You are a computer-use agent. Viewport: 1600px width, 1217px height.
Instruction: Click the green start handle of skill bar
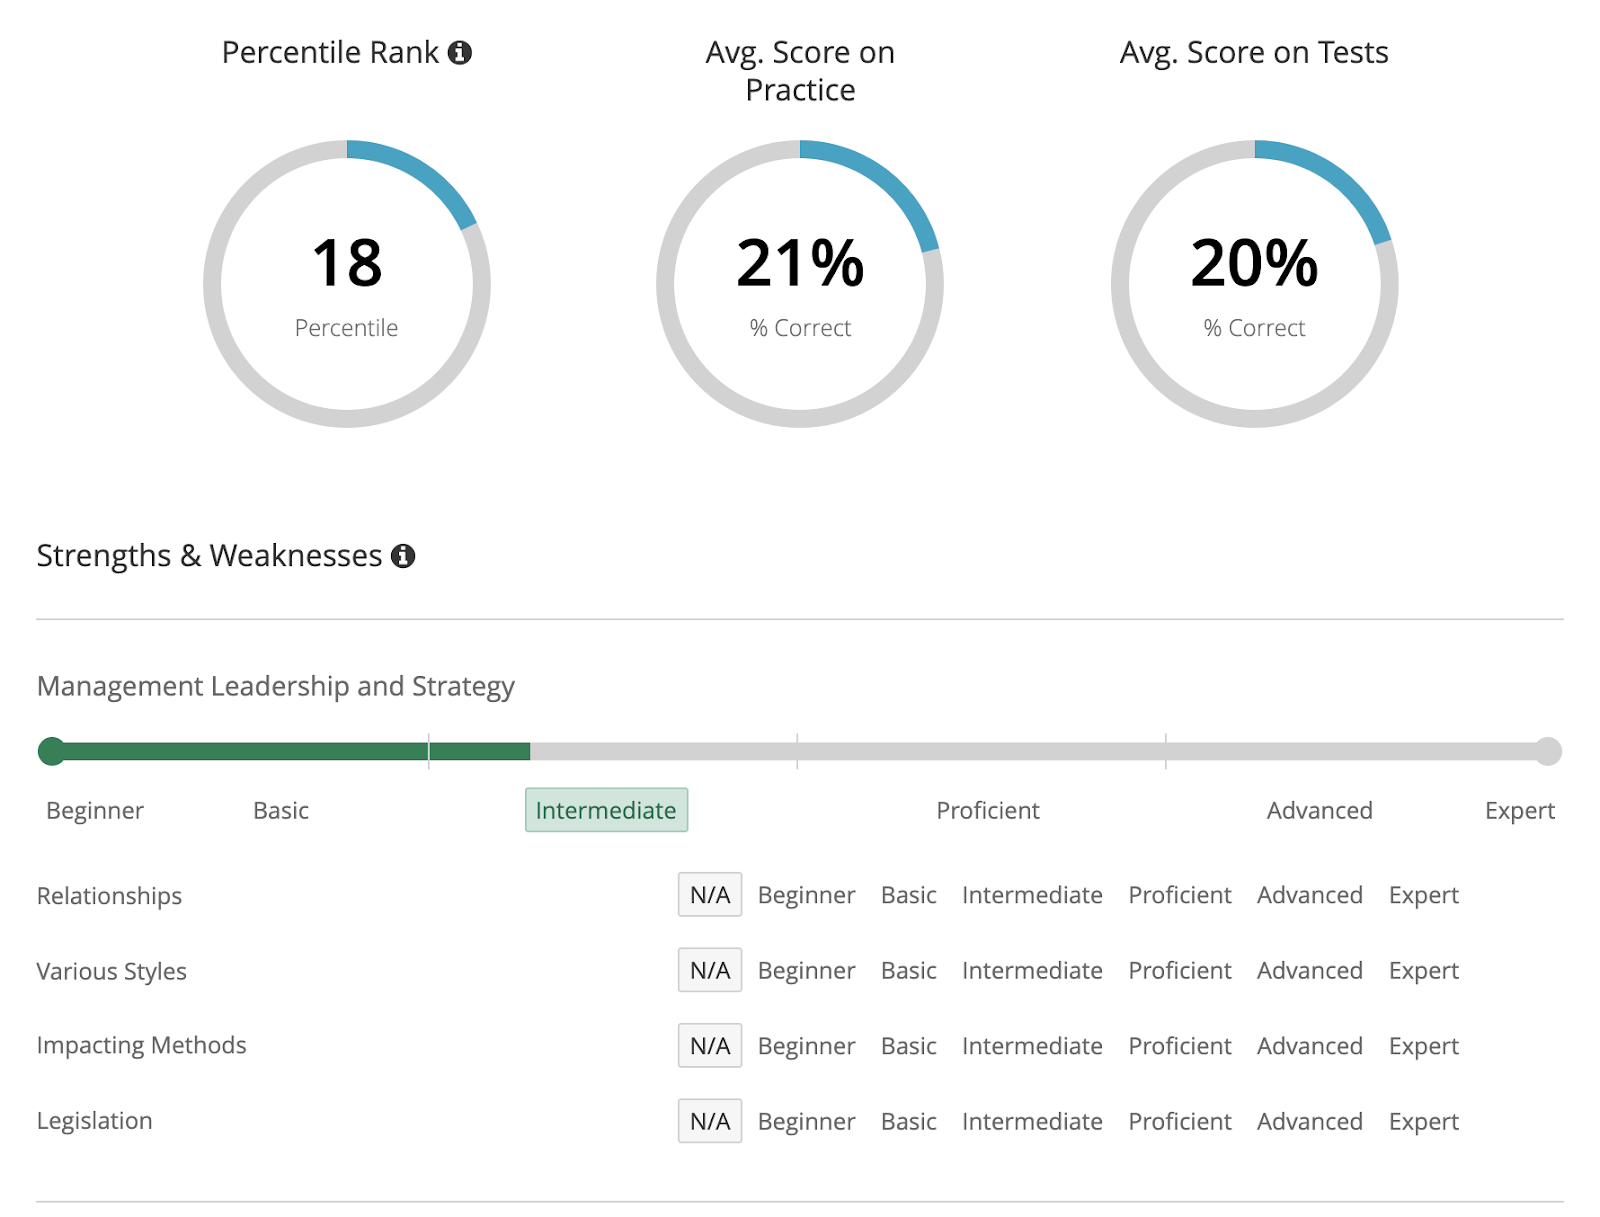[52, 751]
